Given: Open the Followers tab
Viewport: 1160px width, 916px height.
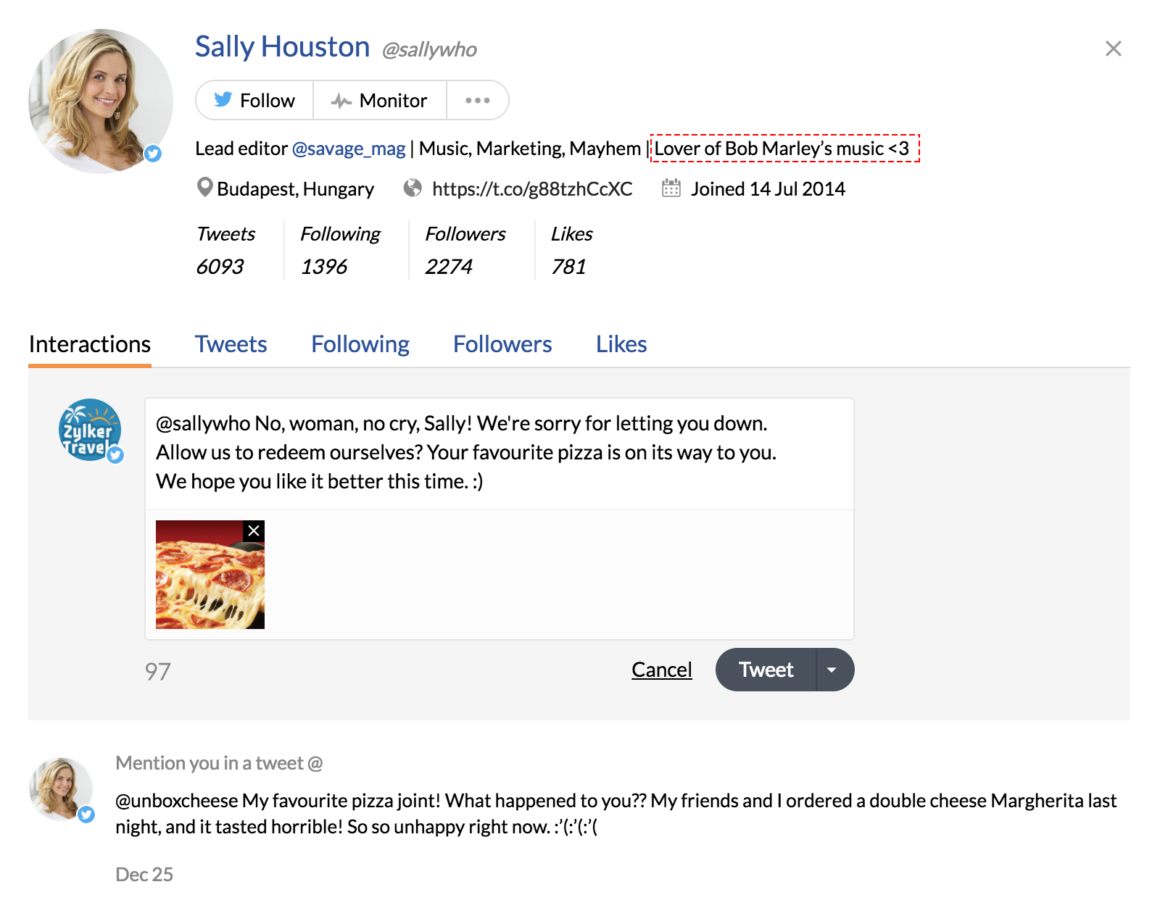Looking at the screenshot, I should [x=502, y=344].
